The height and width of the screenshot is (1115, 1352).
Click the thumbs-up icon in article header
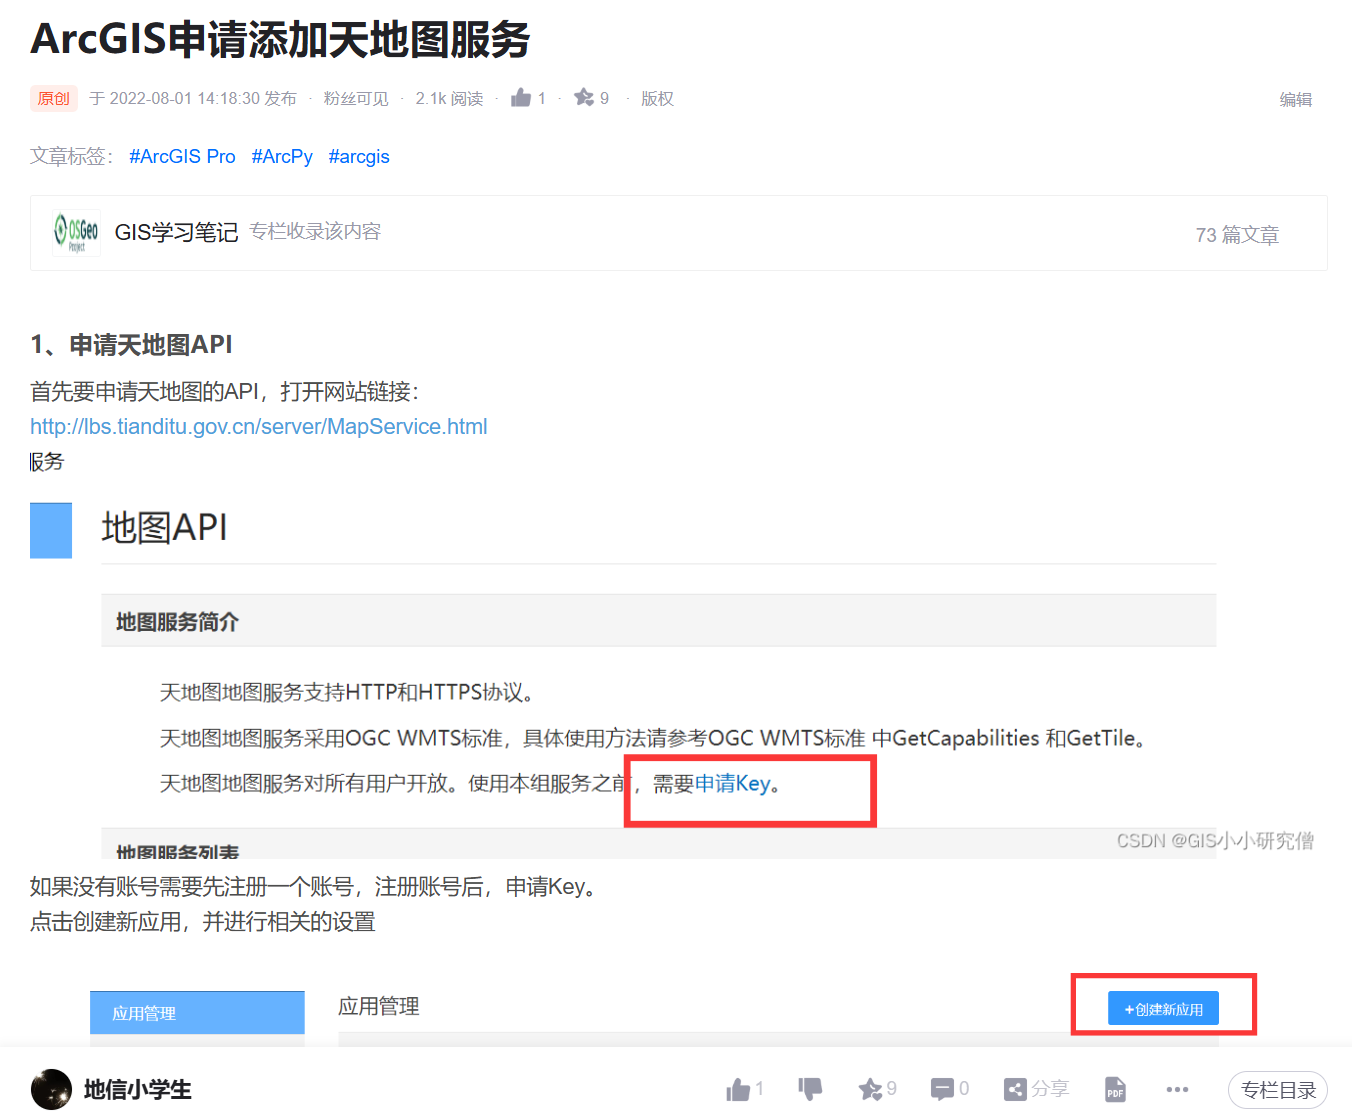[521, 97]
